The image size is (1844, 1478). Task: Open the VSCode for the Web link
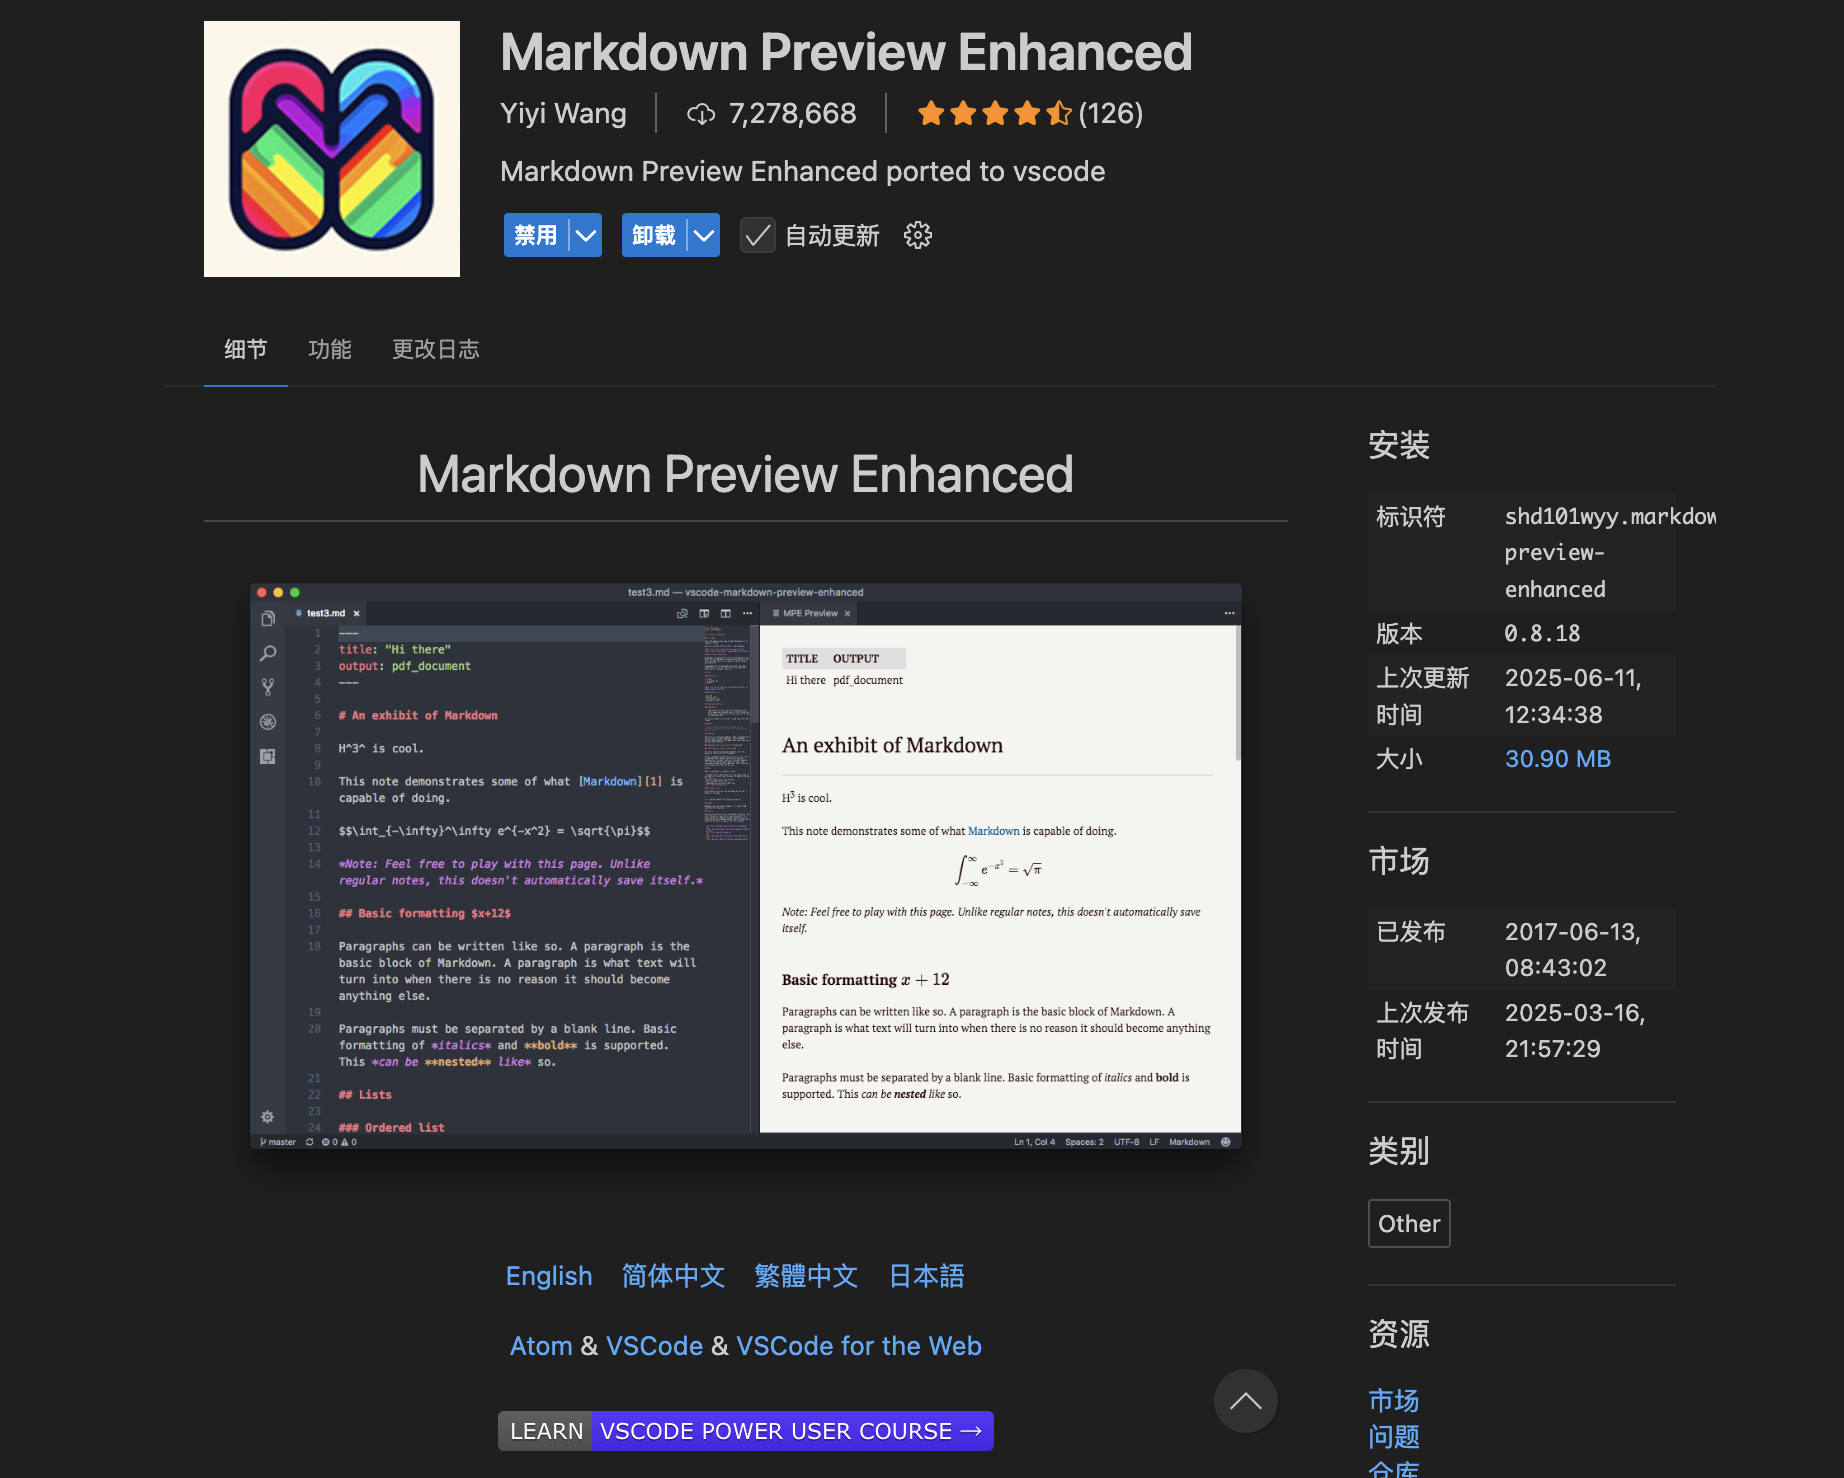[x=859, y=1346]
